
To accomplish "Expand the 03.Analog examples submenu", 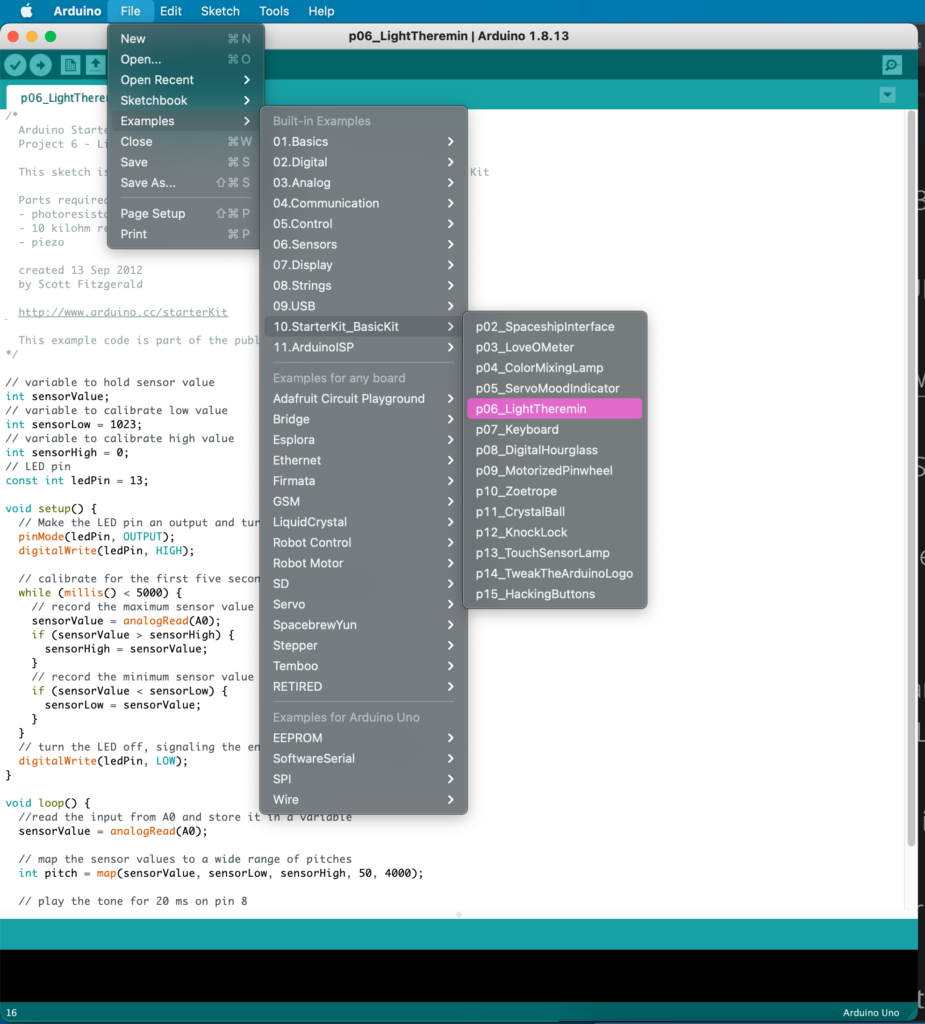I will click(363, 183).
